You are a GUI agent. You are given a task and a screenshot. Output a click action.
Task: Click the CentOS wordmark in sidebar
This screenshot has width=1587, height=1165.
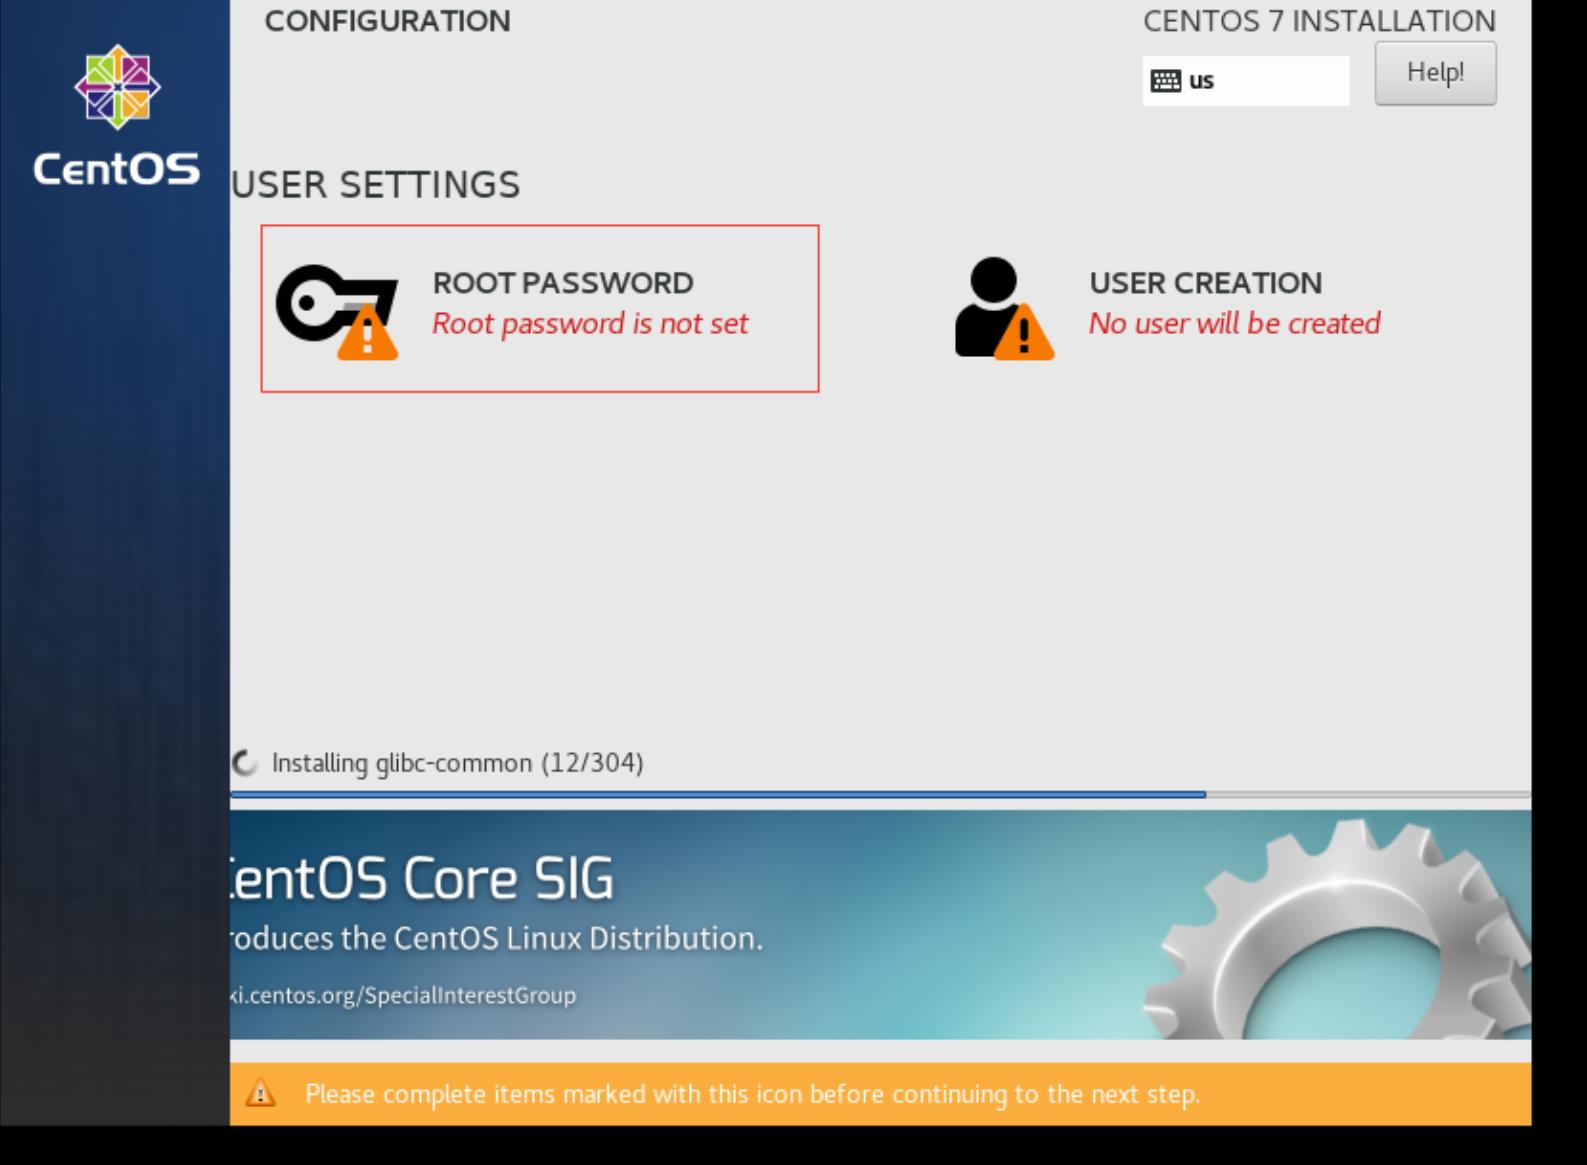(x=117, y=169)
